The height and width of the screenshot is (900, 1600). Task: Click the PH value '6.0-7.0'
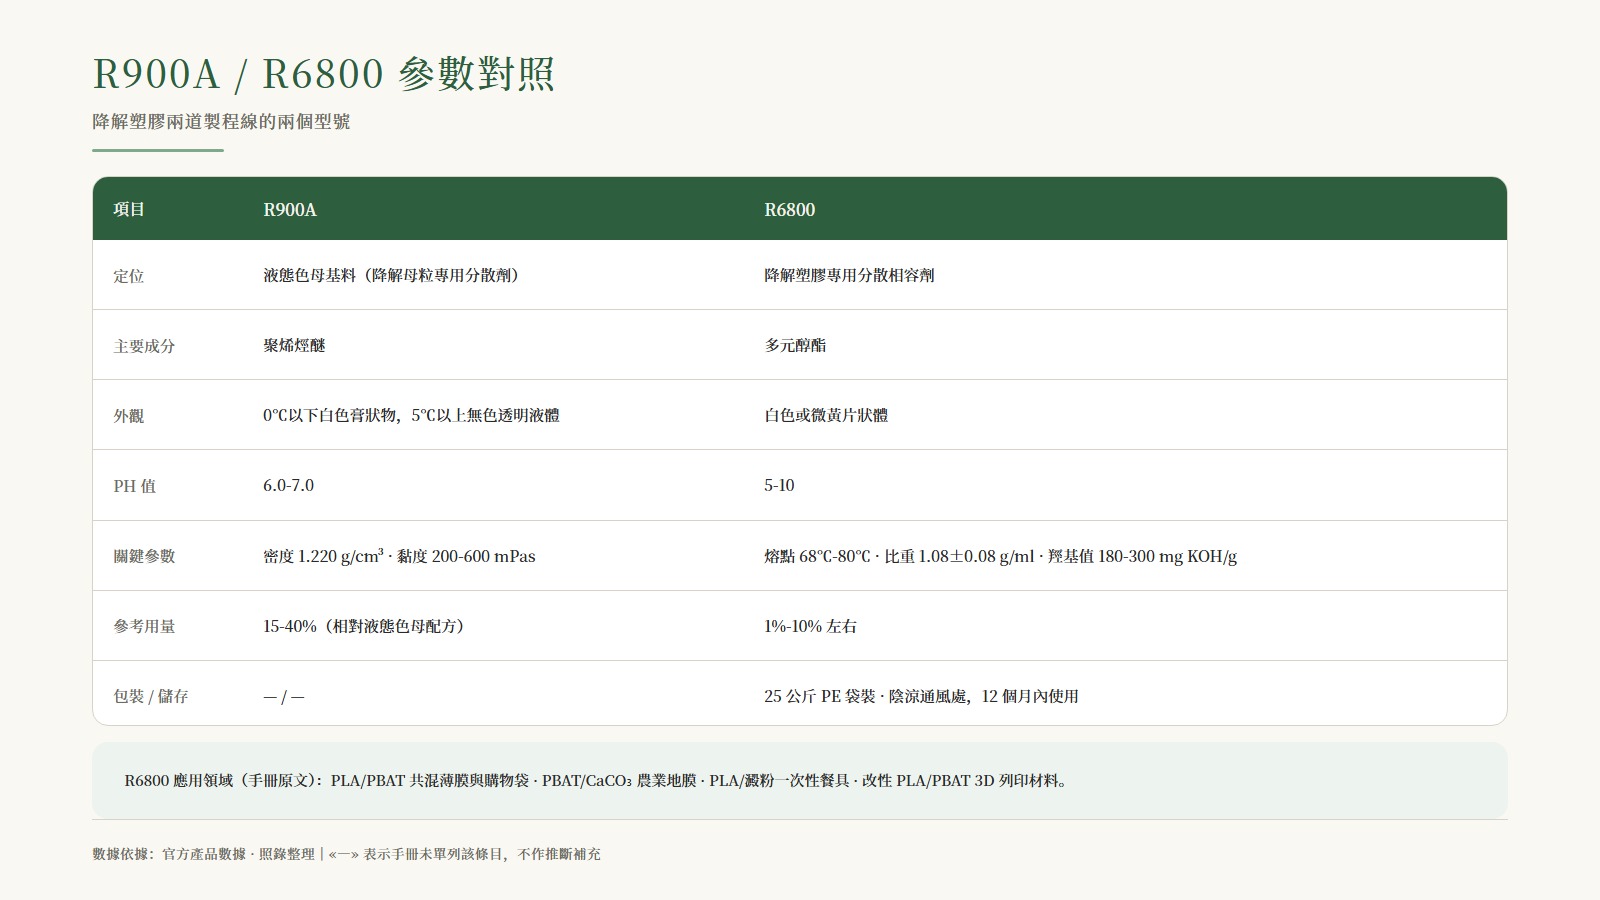288,485
